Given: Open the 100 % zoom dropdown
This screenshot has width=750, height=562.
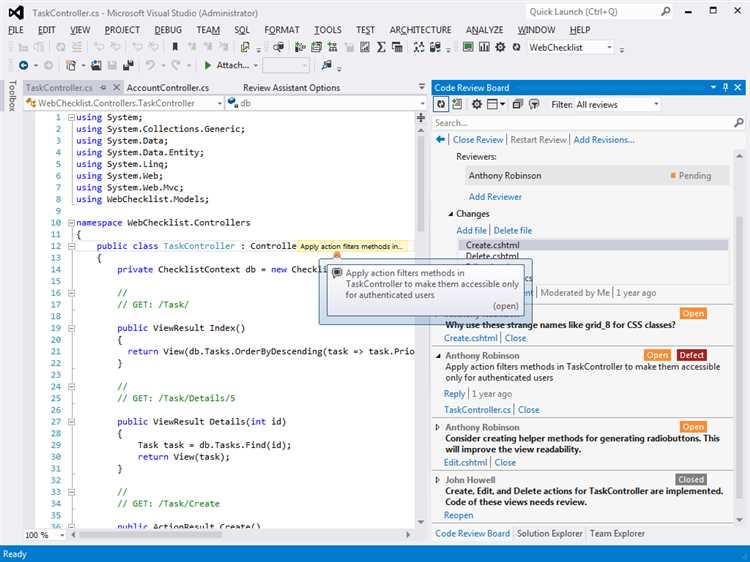Looking at the screenshot, I should click(x=62, y=535).
